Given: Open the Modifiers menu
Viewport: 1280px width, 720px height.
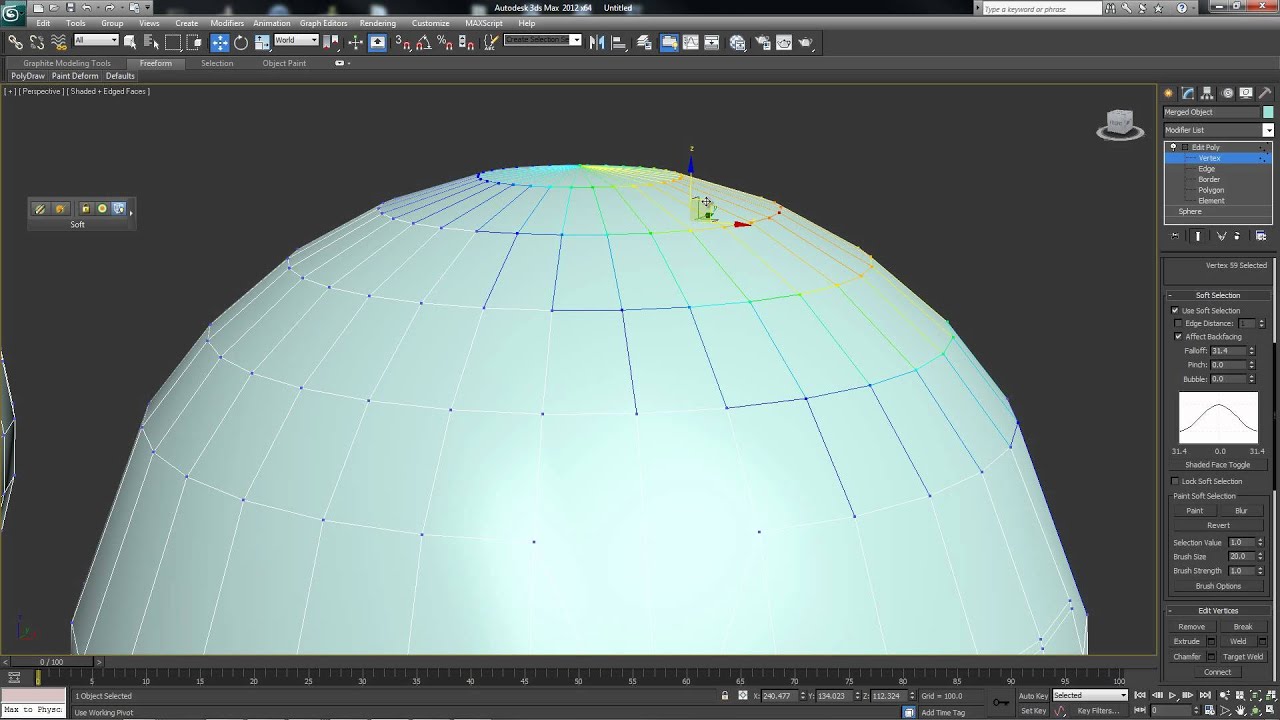Looking at the screenshot, I should click(227, 23).
